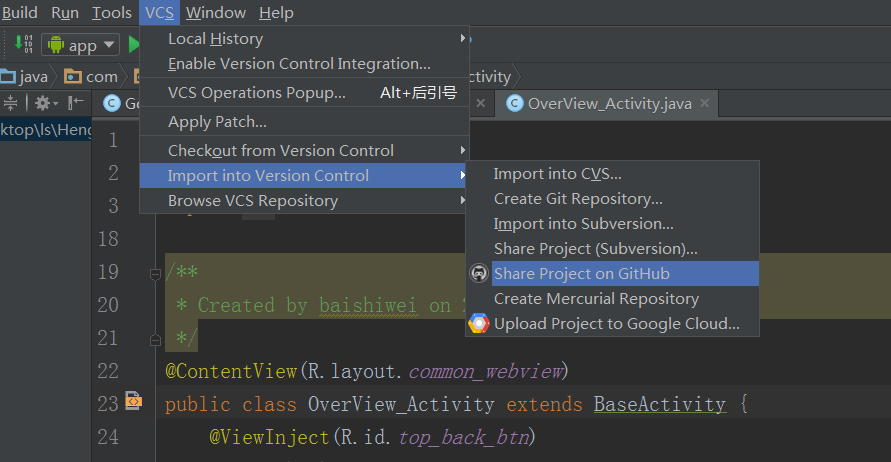The image size is (891, 462).
Task: Click the Make Project binary arrow icon
Action: pos(24,45)
